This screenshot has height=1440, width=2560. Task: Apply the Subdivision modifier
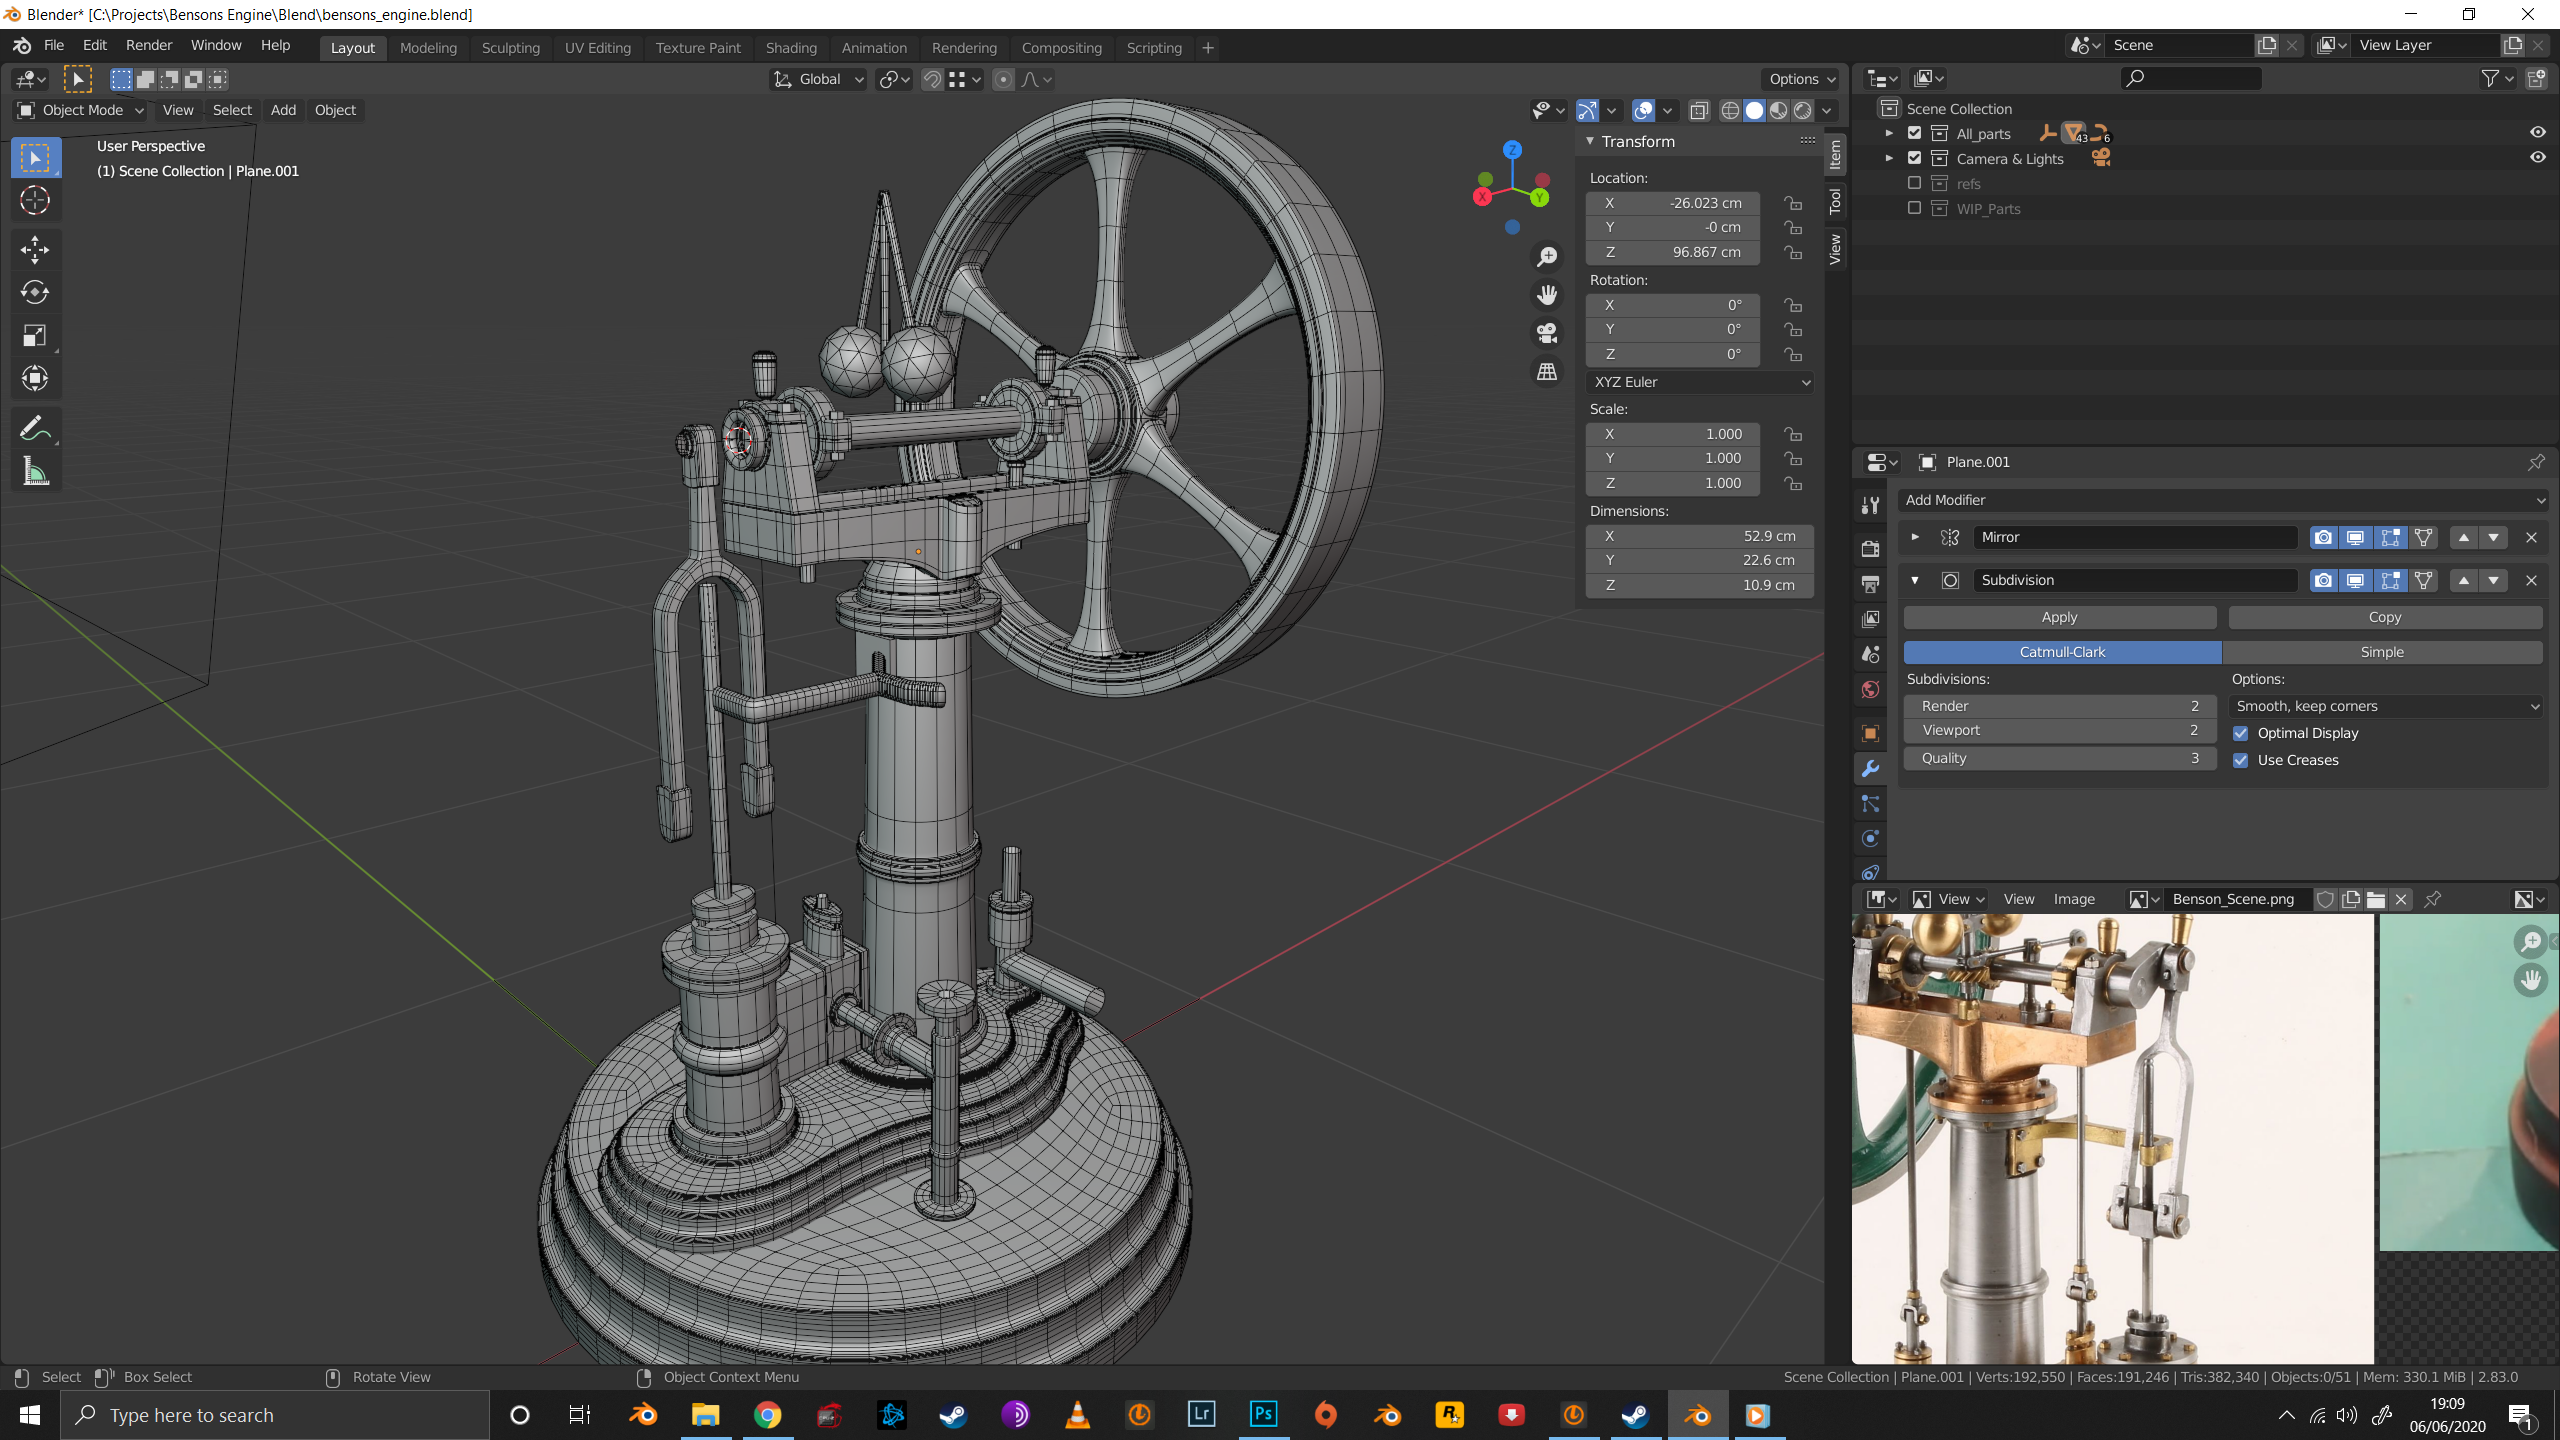point(2059,617)
